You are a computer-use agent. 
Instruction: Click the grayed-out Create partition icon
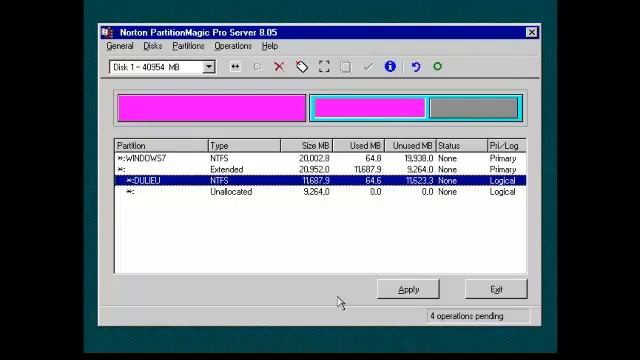pos(257,67)
